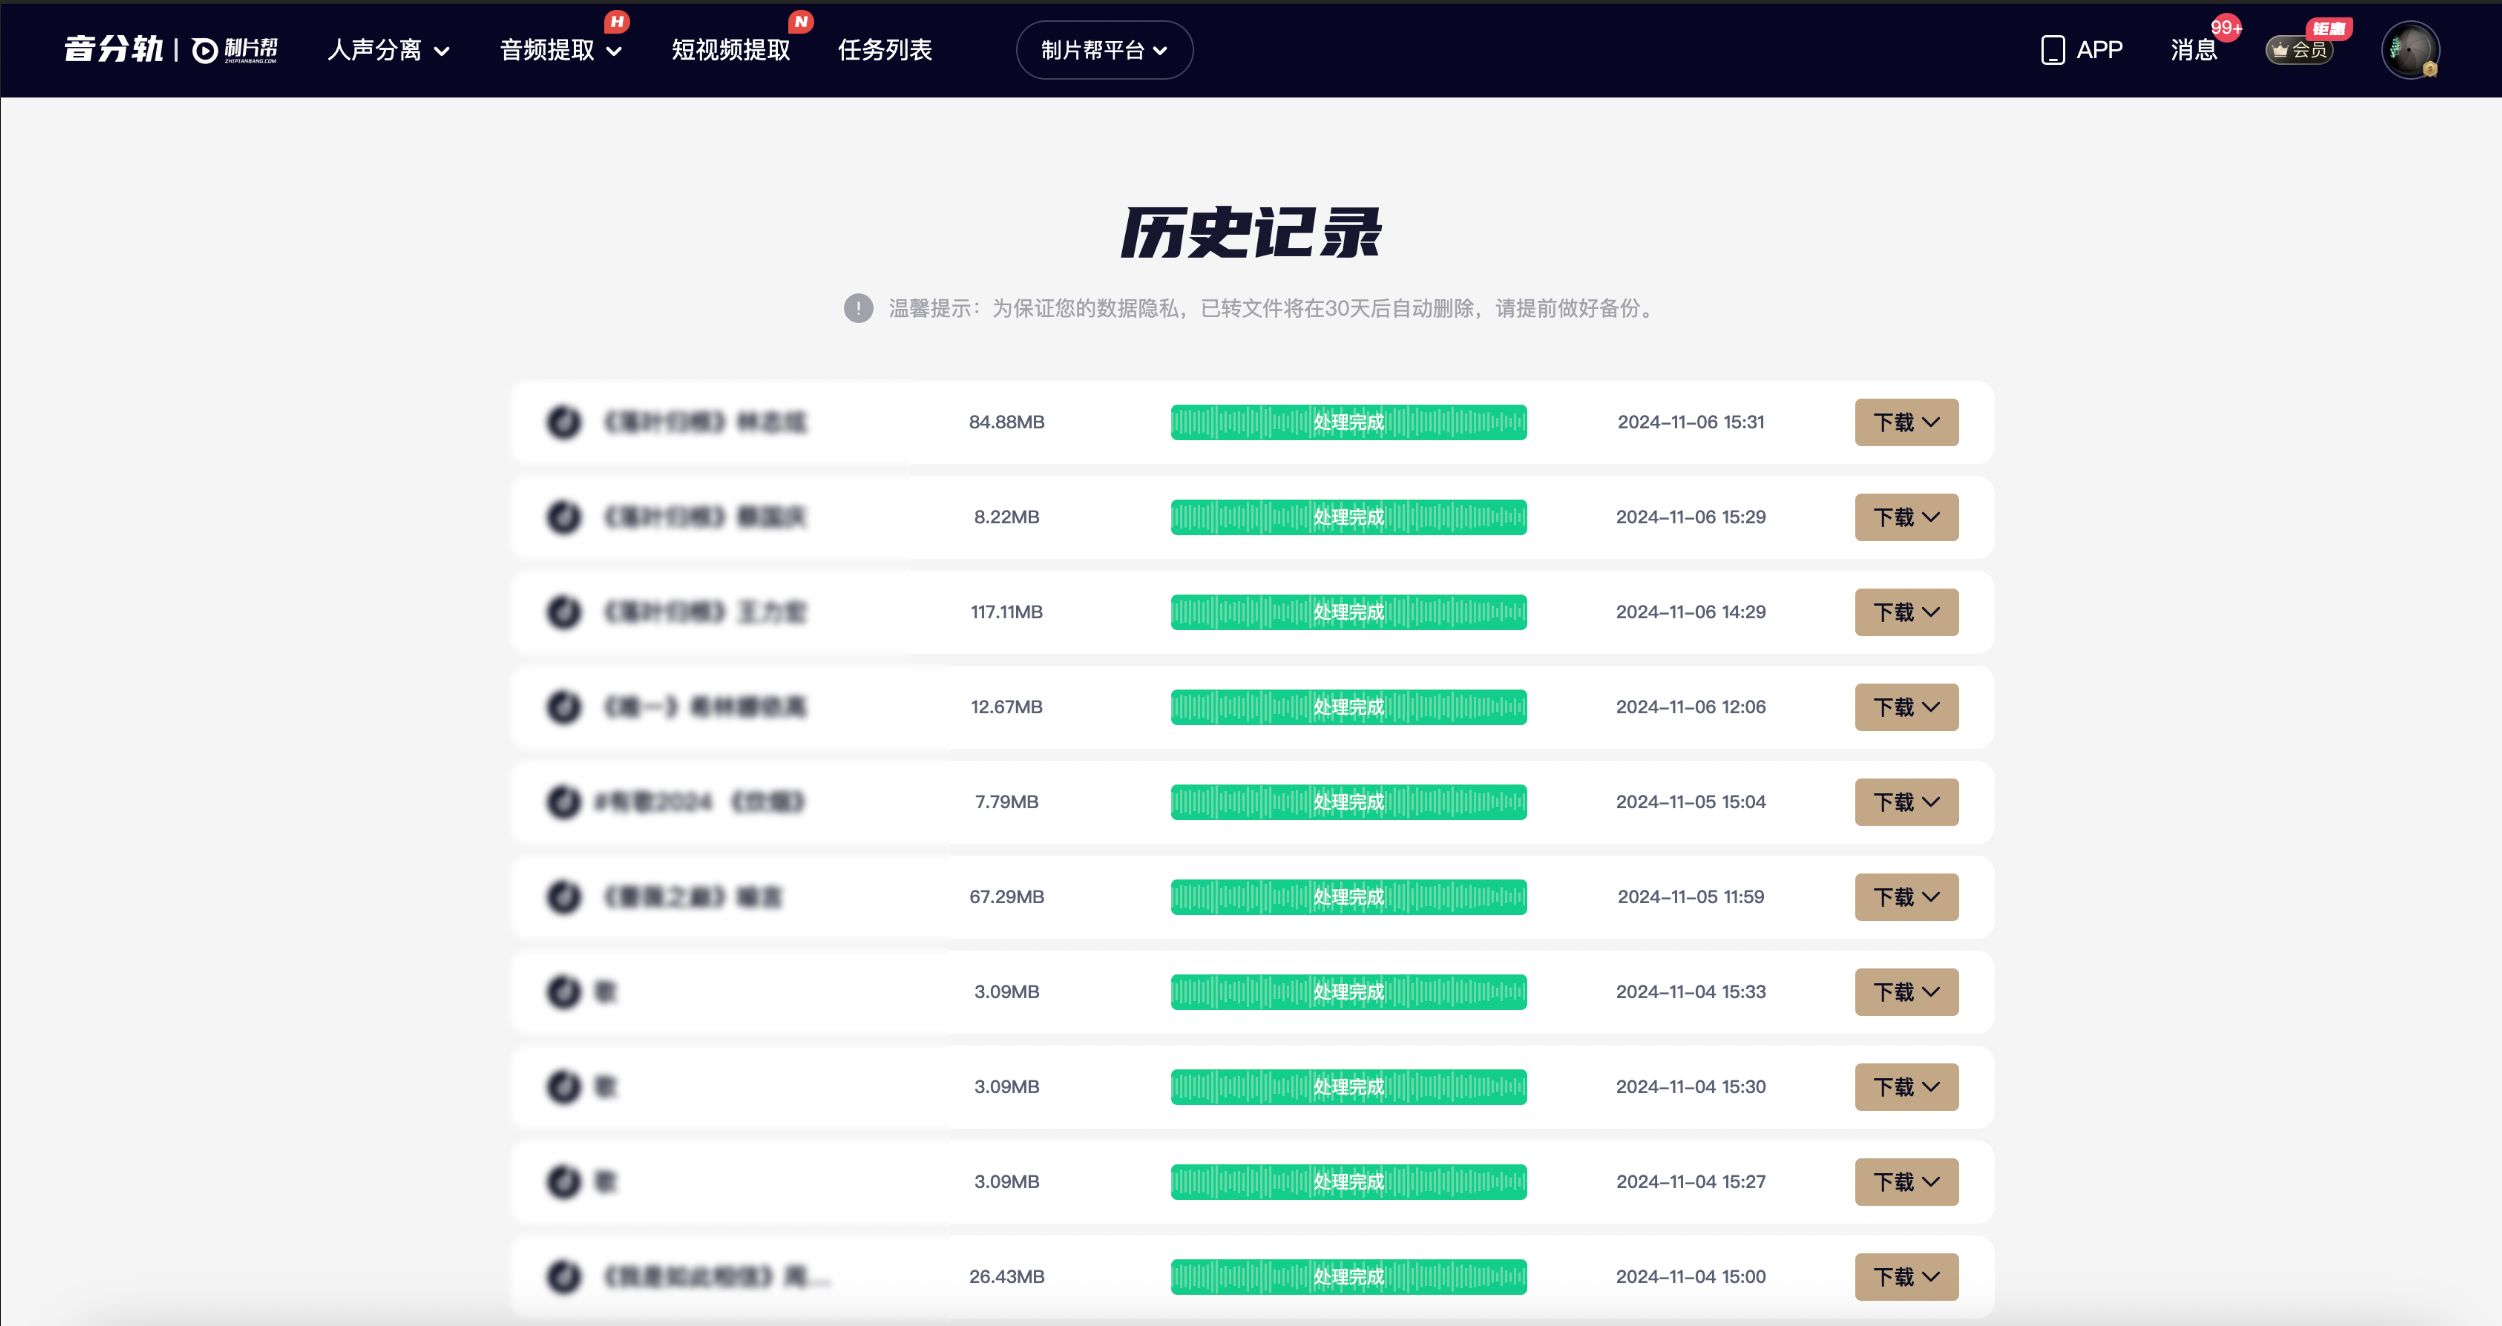Expand 下载 options for 2024-11-06 15:31 record
Image resolution: width=2502 pixels, height=1326 pixels.
[1906, 422]
